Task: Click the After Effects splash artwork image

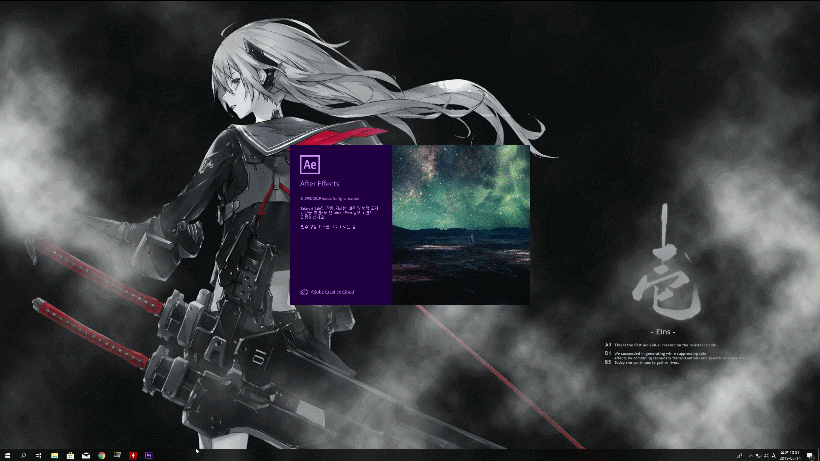Action: point(461,225)
